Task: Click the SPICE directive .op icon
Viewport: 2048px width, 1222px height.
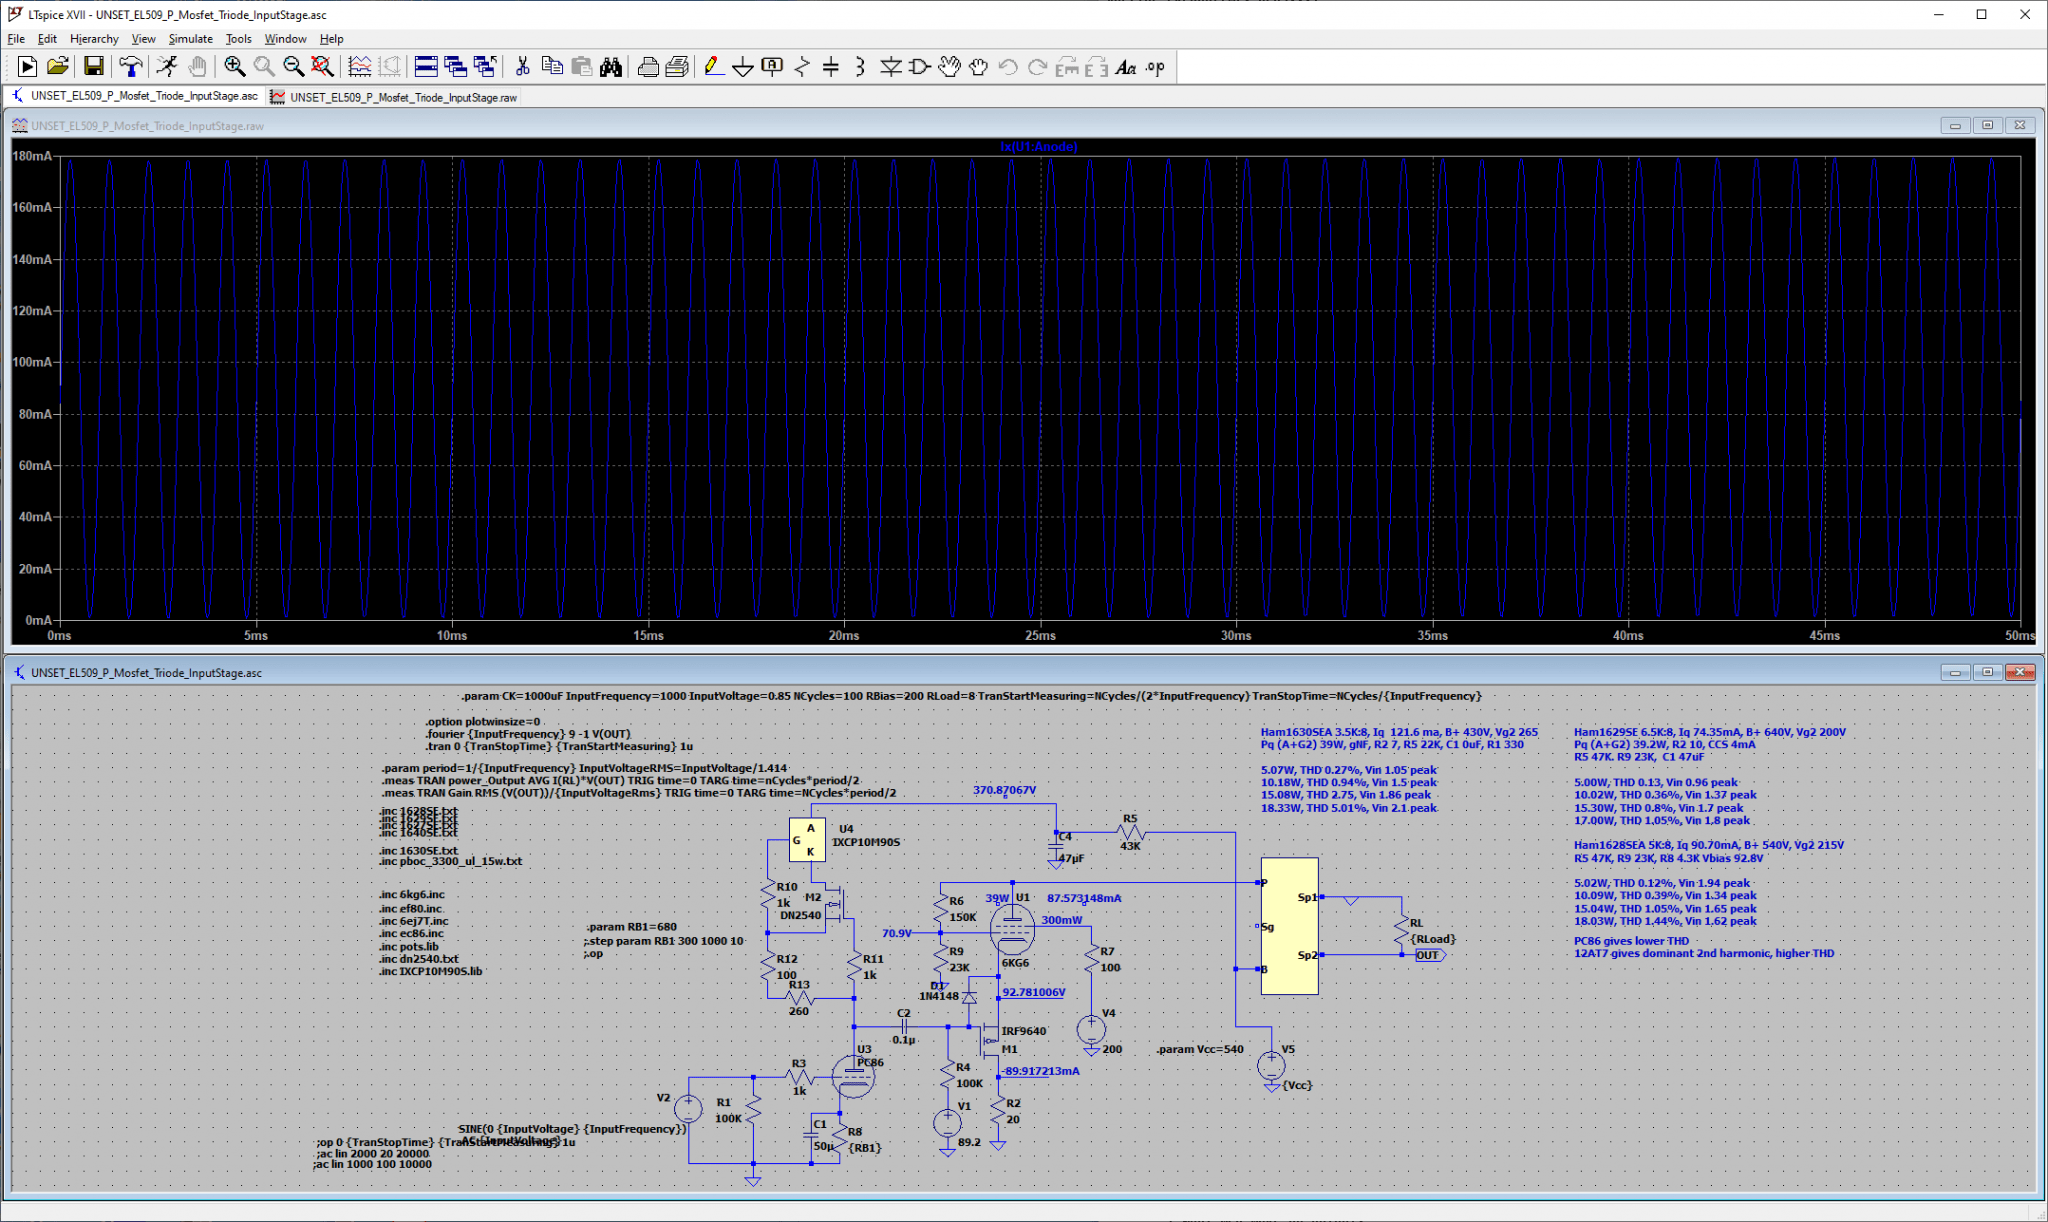Action: 1155,67
